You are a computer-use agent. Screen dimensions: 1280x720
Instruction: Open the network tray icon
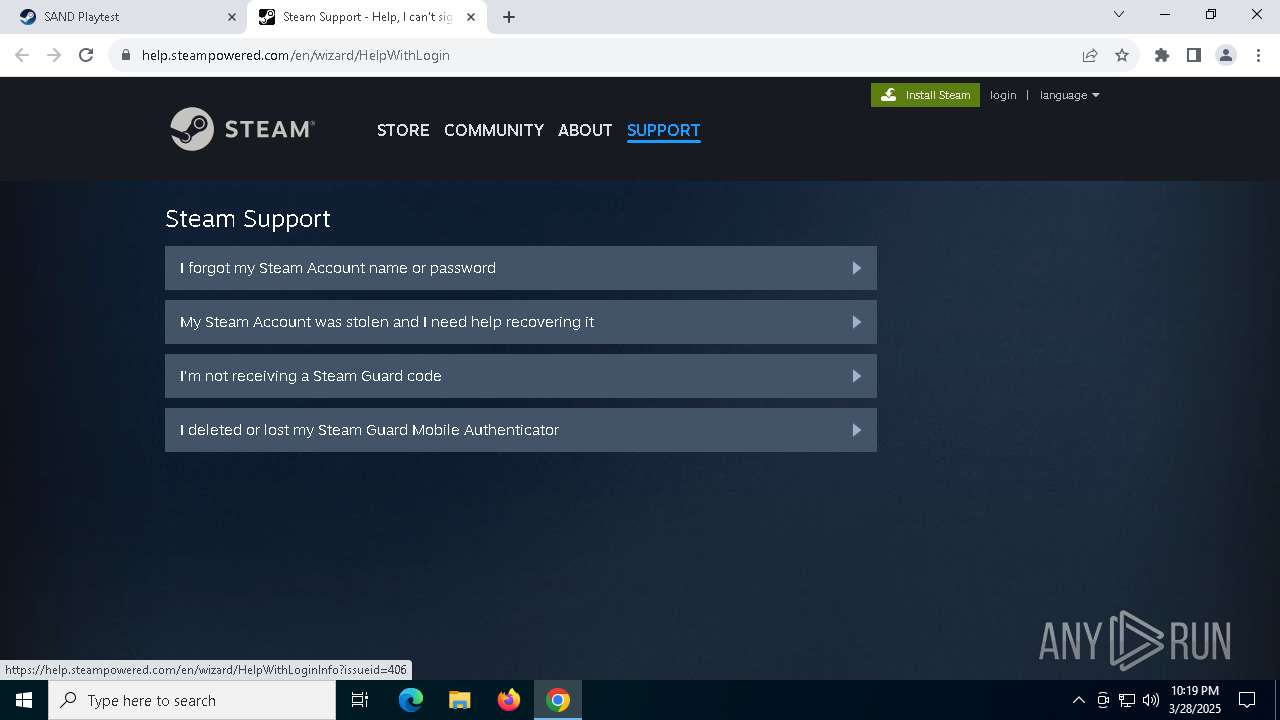click(x=1127, y=700)
